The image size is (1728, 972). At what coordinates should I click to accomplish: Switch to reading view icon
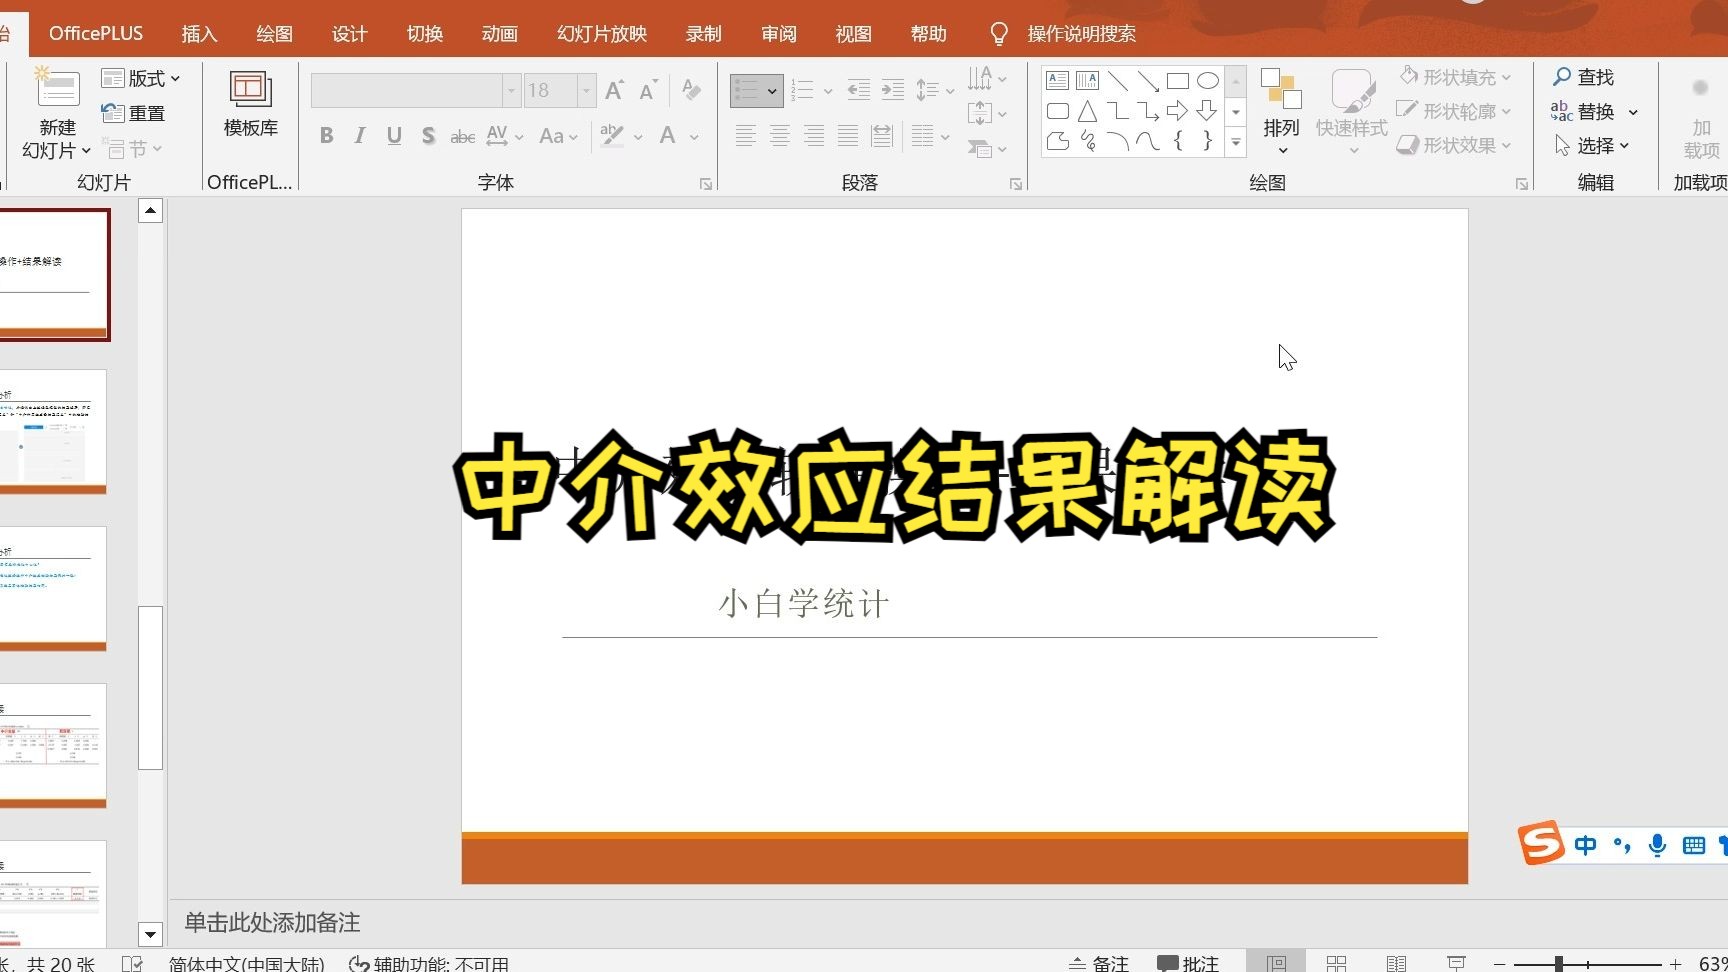point(1396,963)
